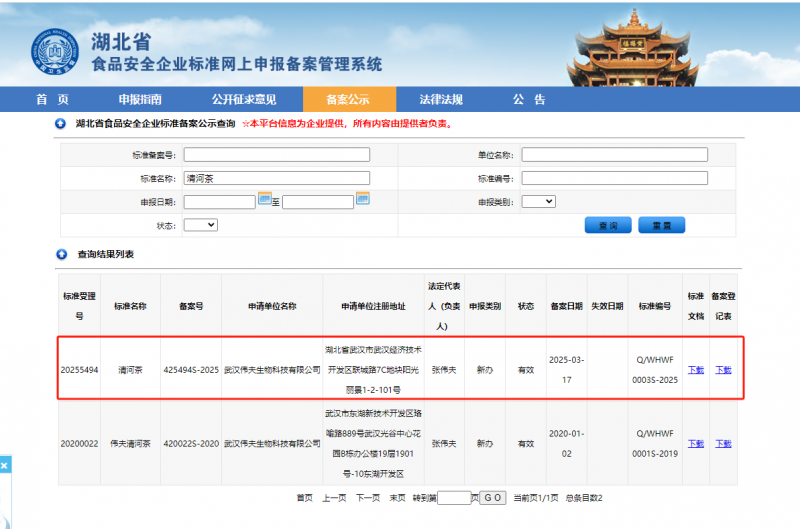Click arrow icon beside 查询结果列表

tap(61, 255)
